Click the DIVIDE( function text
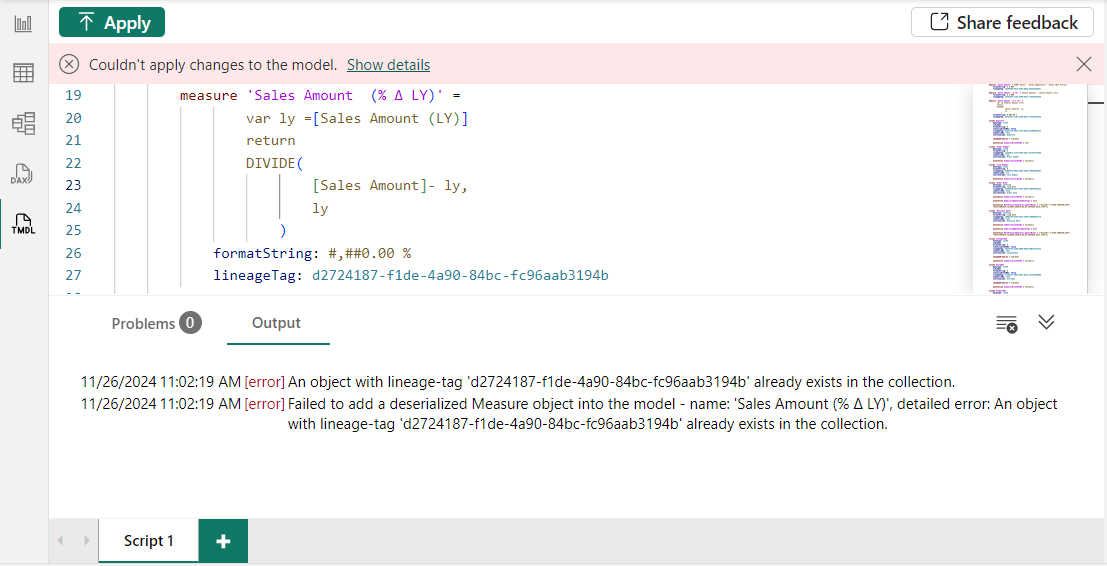The height and width of the screenshot is (566, 1107). tap(275, 163)
